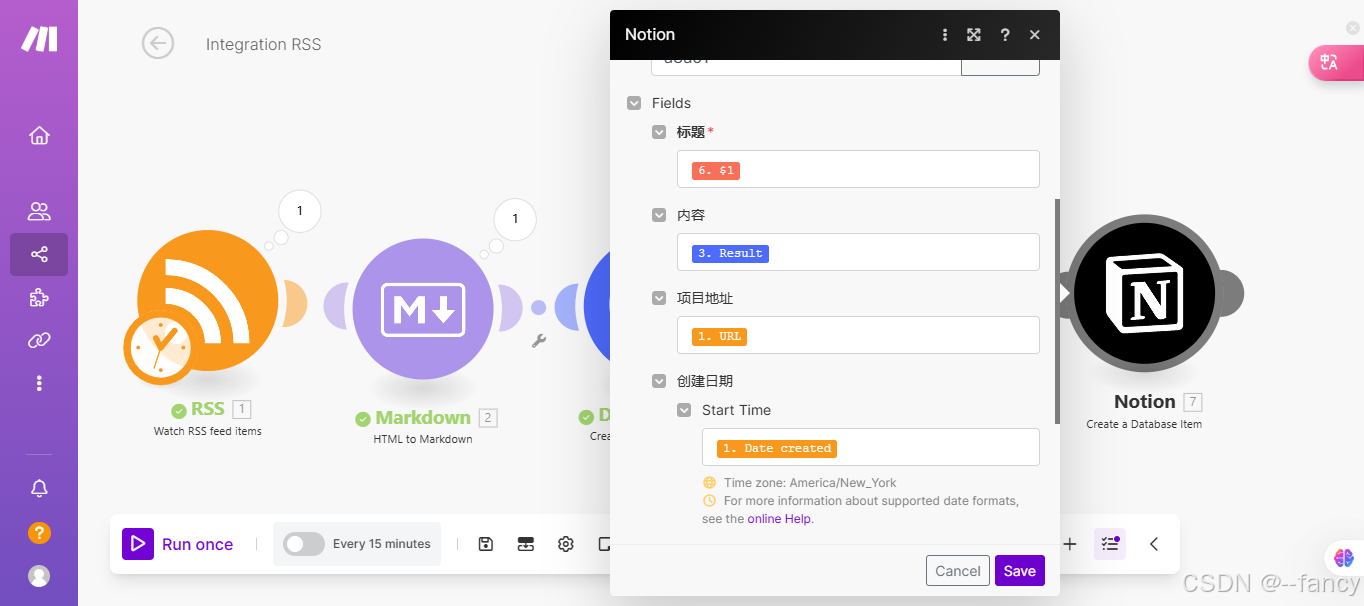Click the Notion module number 7 badge
Viewport: 1364px width, 606px height.
tap(1192, 402)
